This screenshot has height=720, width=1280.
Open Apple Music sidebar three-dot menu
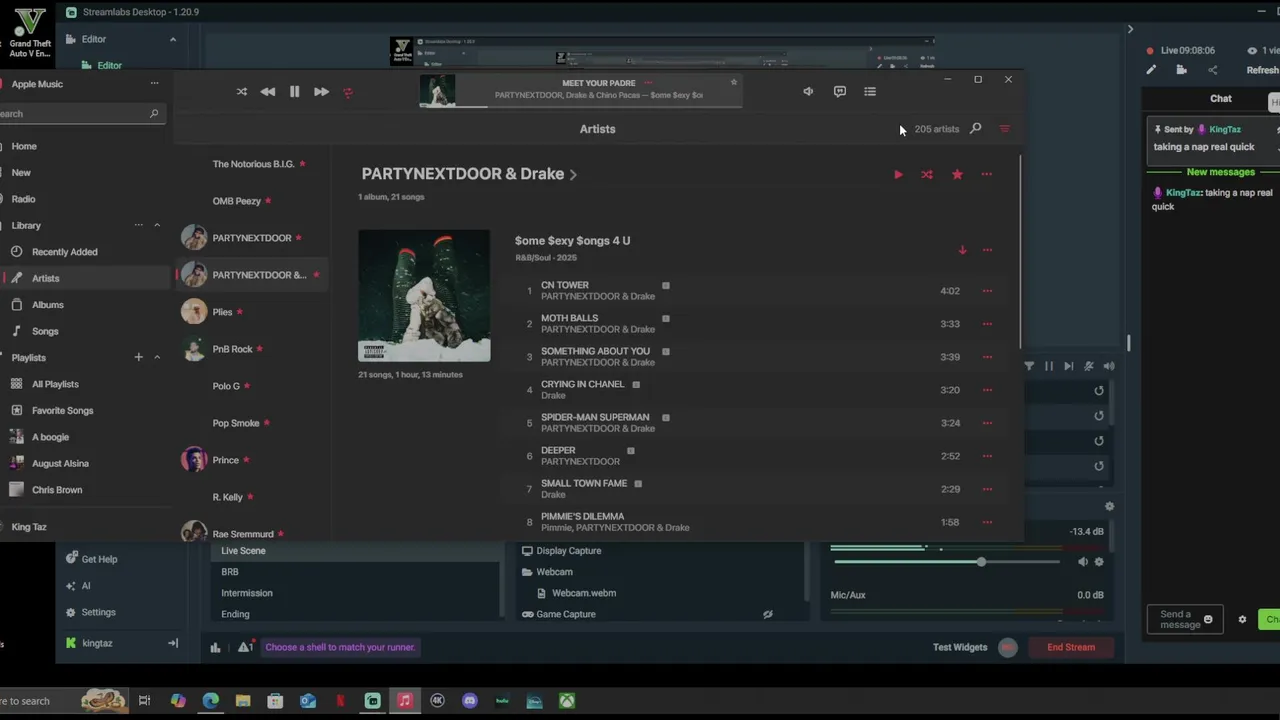pyautogui.click(x=154, y=84)
